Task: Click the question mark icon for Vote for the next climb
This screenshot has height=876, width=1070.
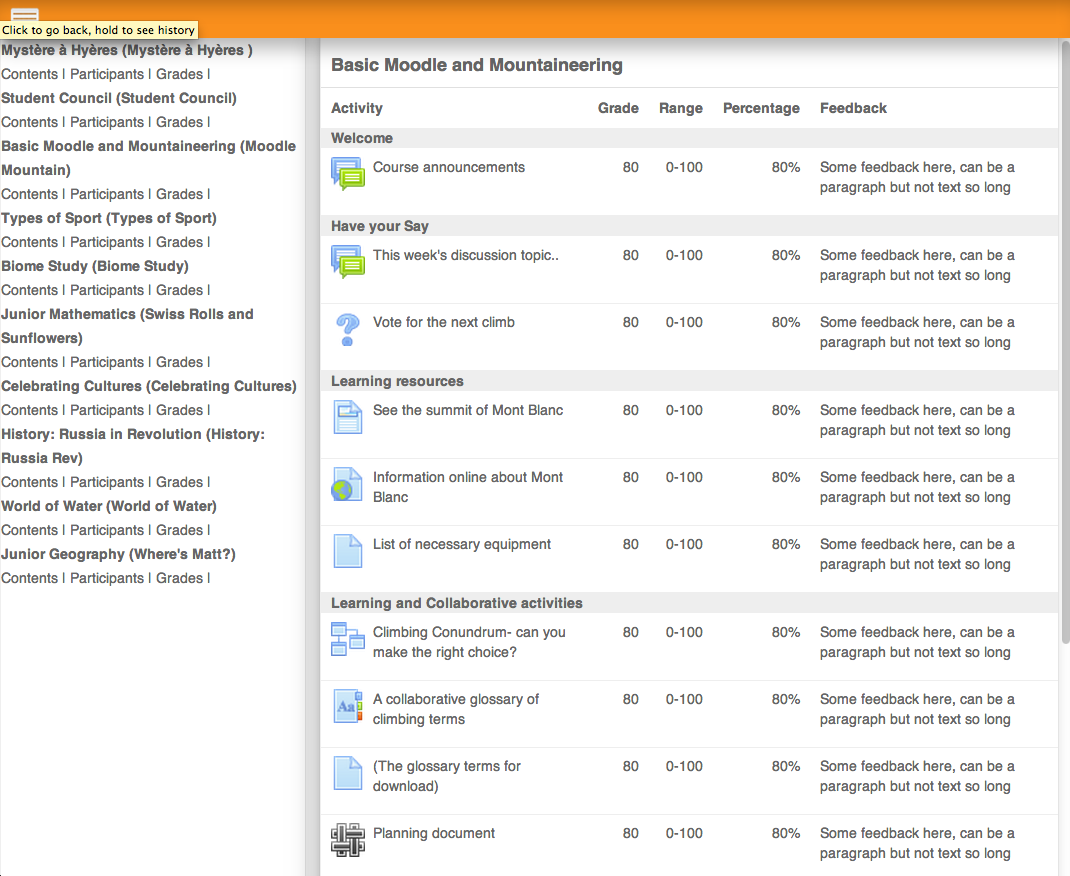Action: (x=348, y=330)
